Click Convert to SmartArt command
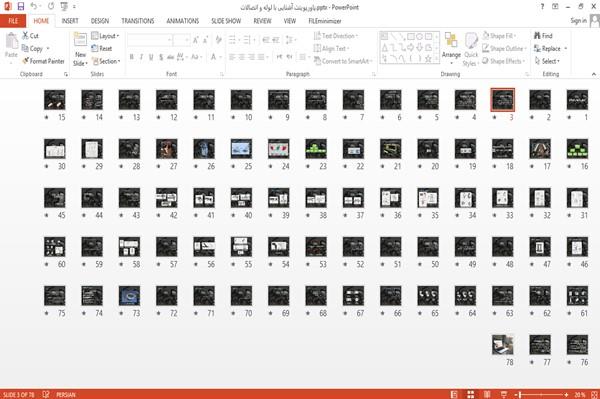Image resolution: width=600 pixels, height=399 pixels. tap(342, 61)
